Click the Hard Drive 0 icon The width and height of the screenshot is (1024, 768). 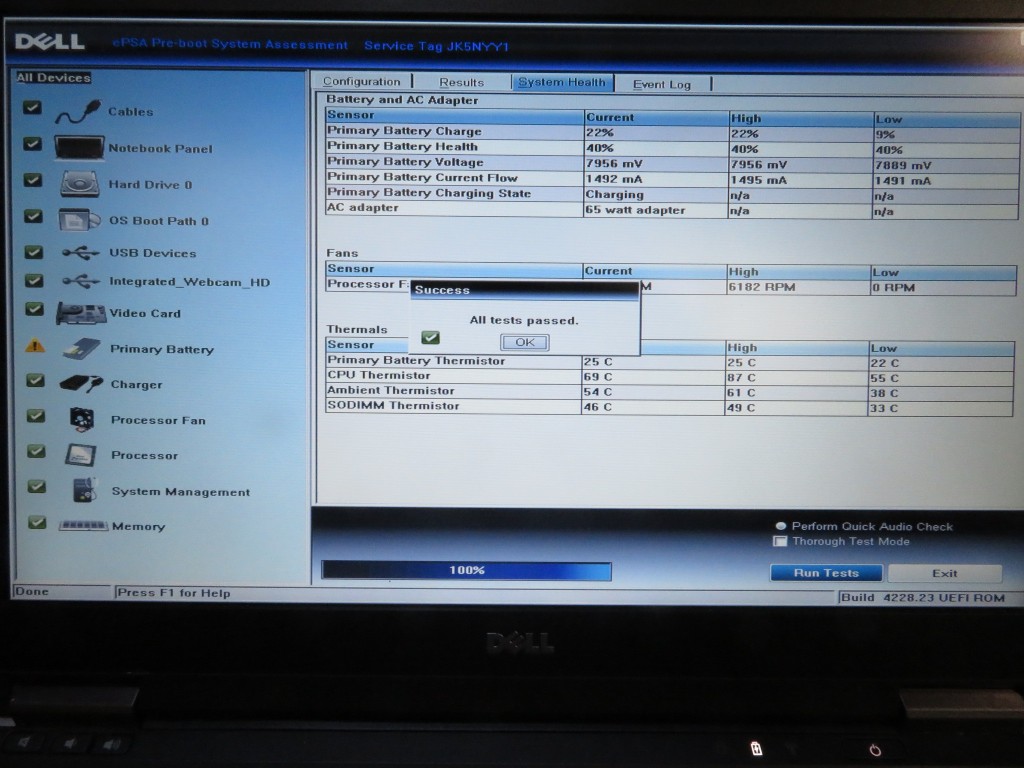(x=80, y=184)
